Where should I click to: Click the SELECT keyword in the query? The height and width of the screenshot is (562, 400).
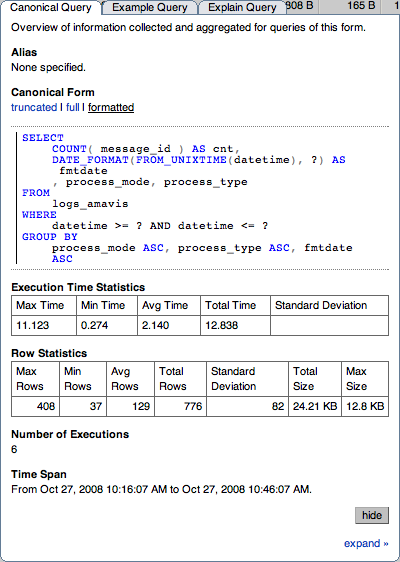43,138
